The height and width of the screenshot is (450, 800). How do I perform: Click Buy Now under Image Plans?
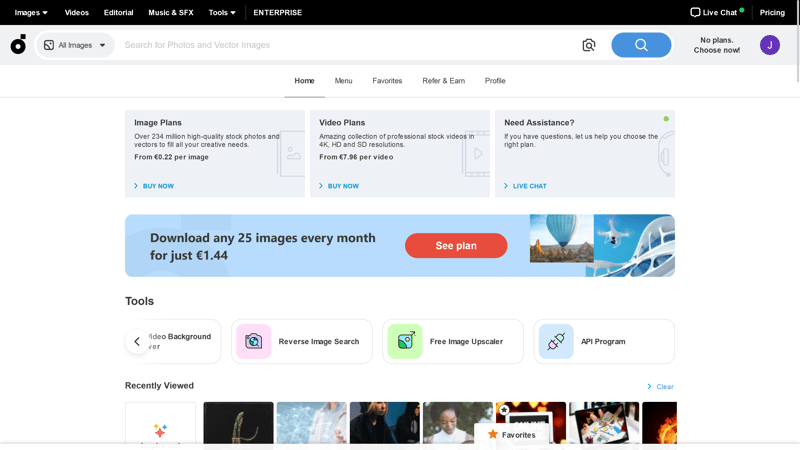157,186
